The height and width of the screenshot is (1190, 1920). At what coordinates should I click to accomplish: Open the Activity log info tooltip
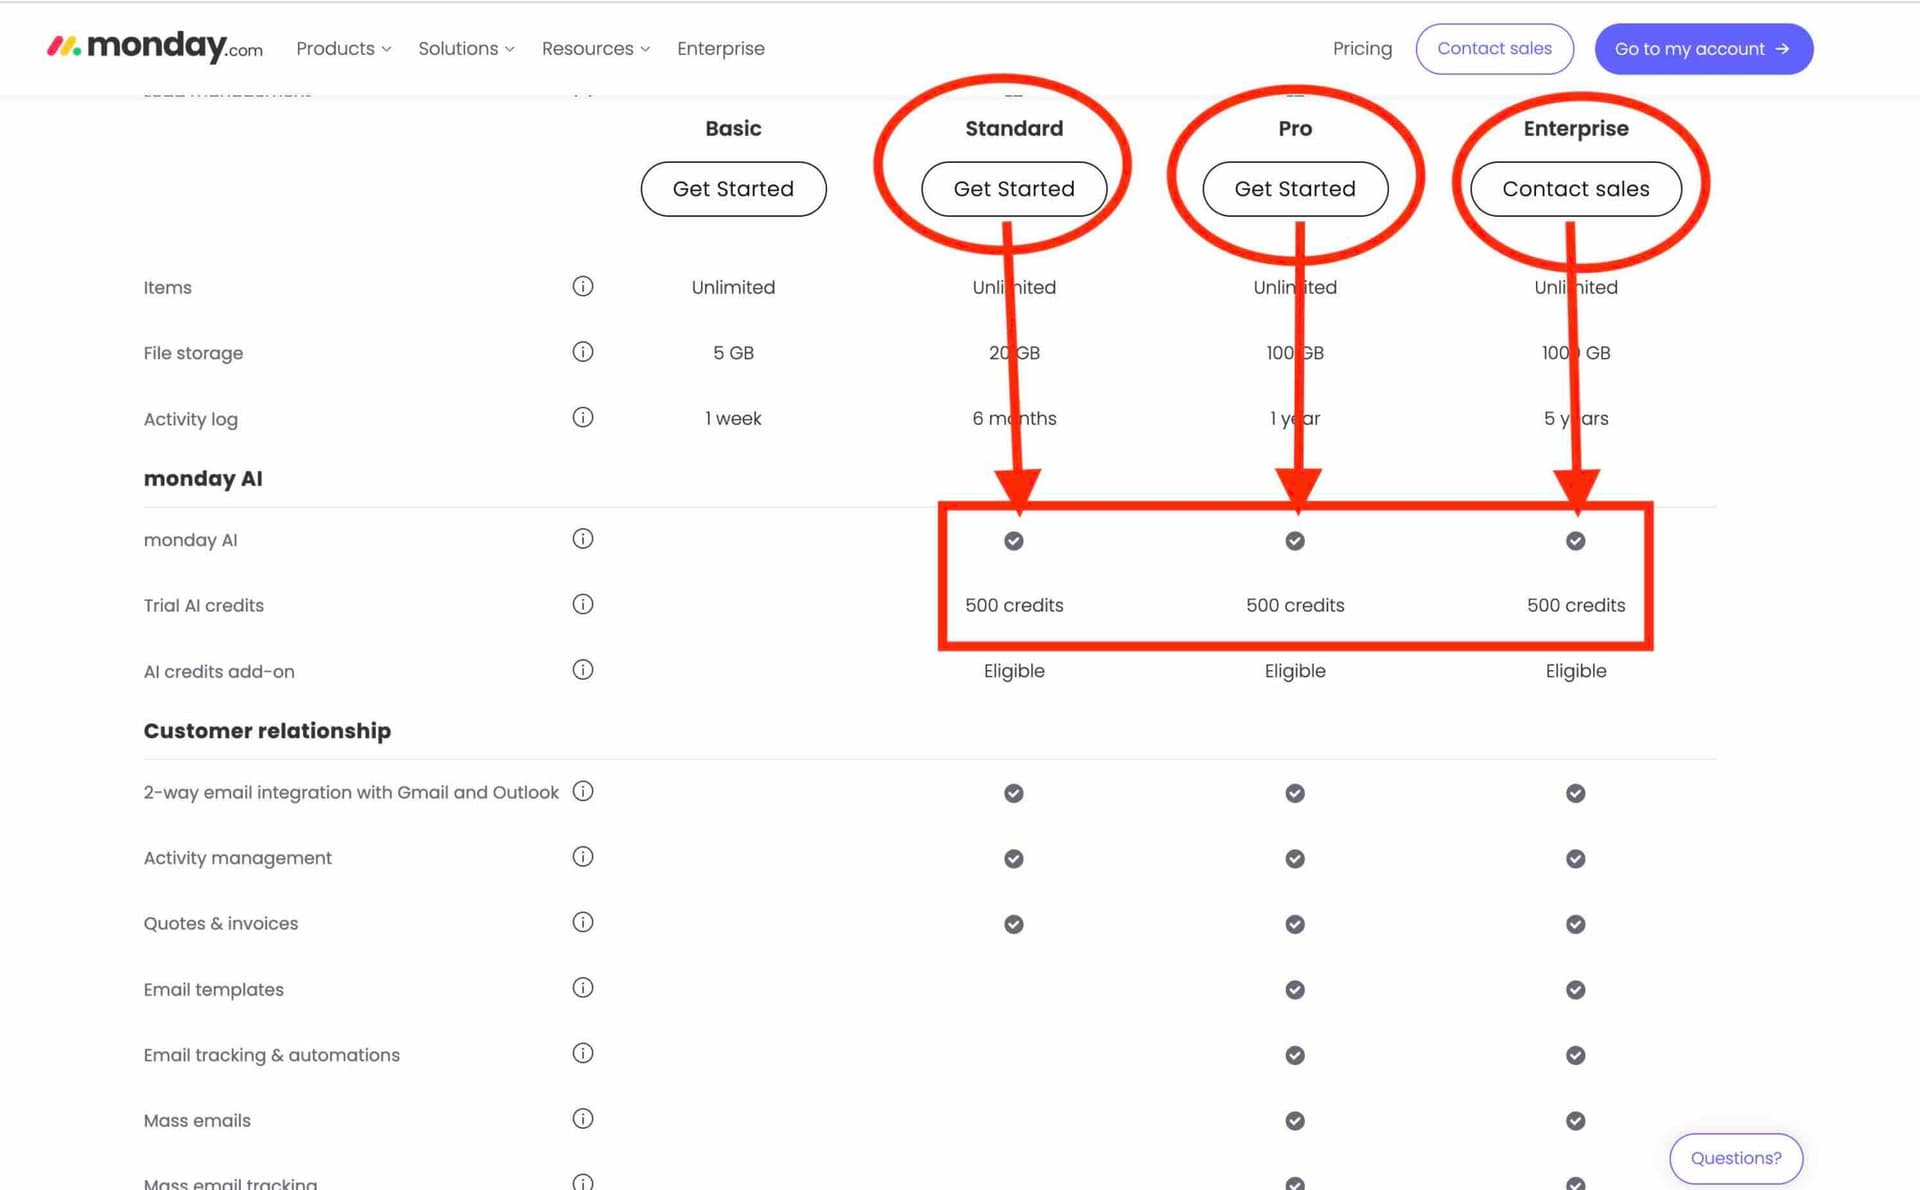pyautogui.click(x=583, y=417)
